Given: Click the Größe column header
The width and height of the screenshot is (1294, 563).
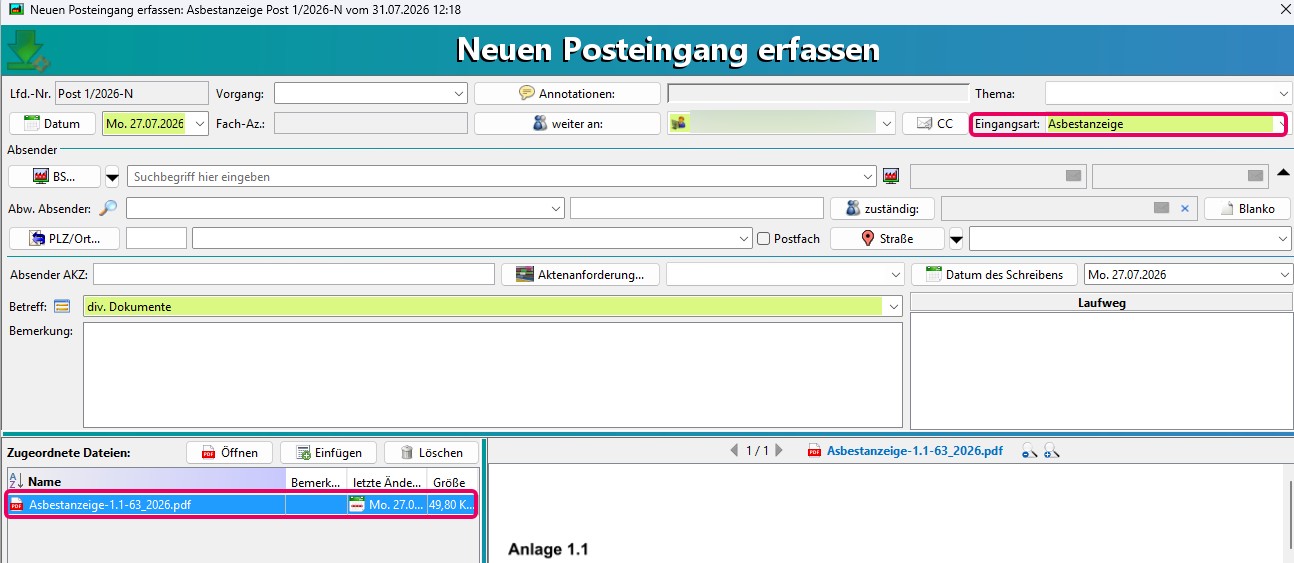Looking at the screenshot, I should click(x=451, y=482).
